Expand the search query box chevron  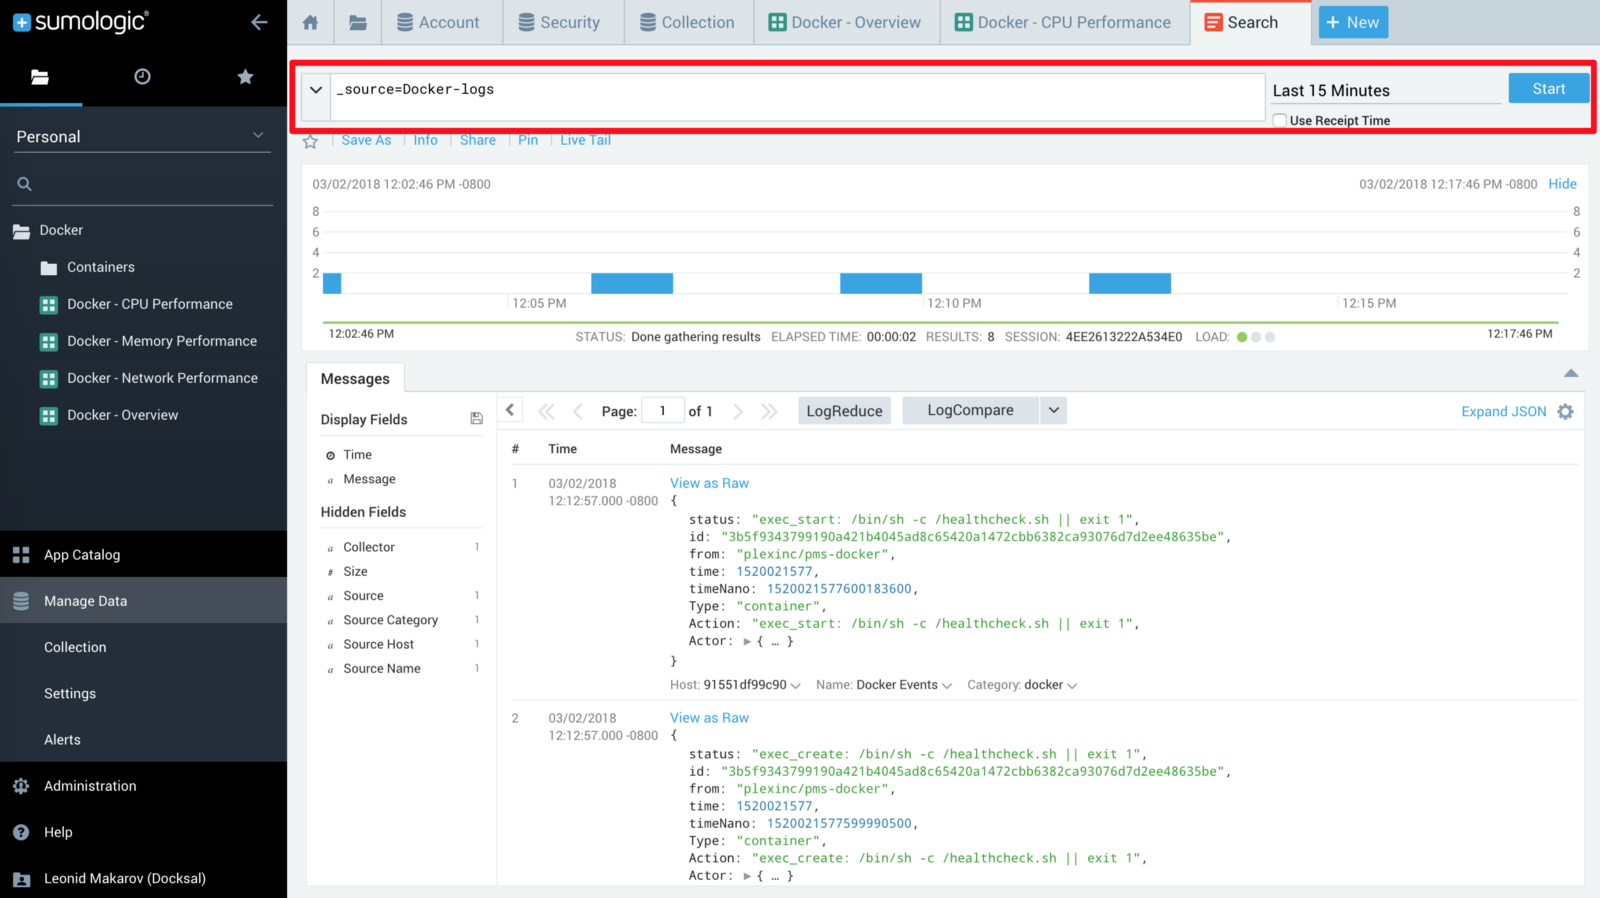(x=316, y=90)
